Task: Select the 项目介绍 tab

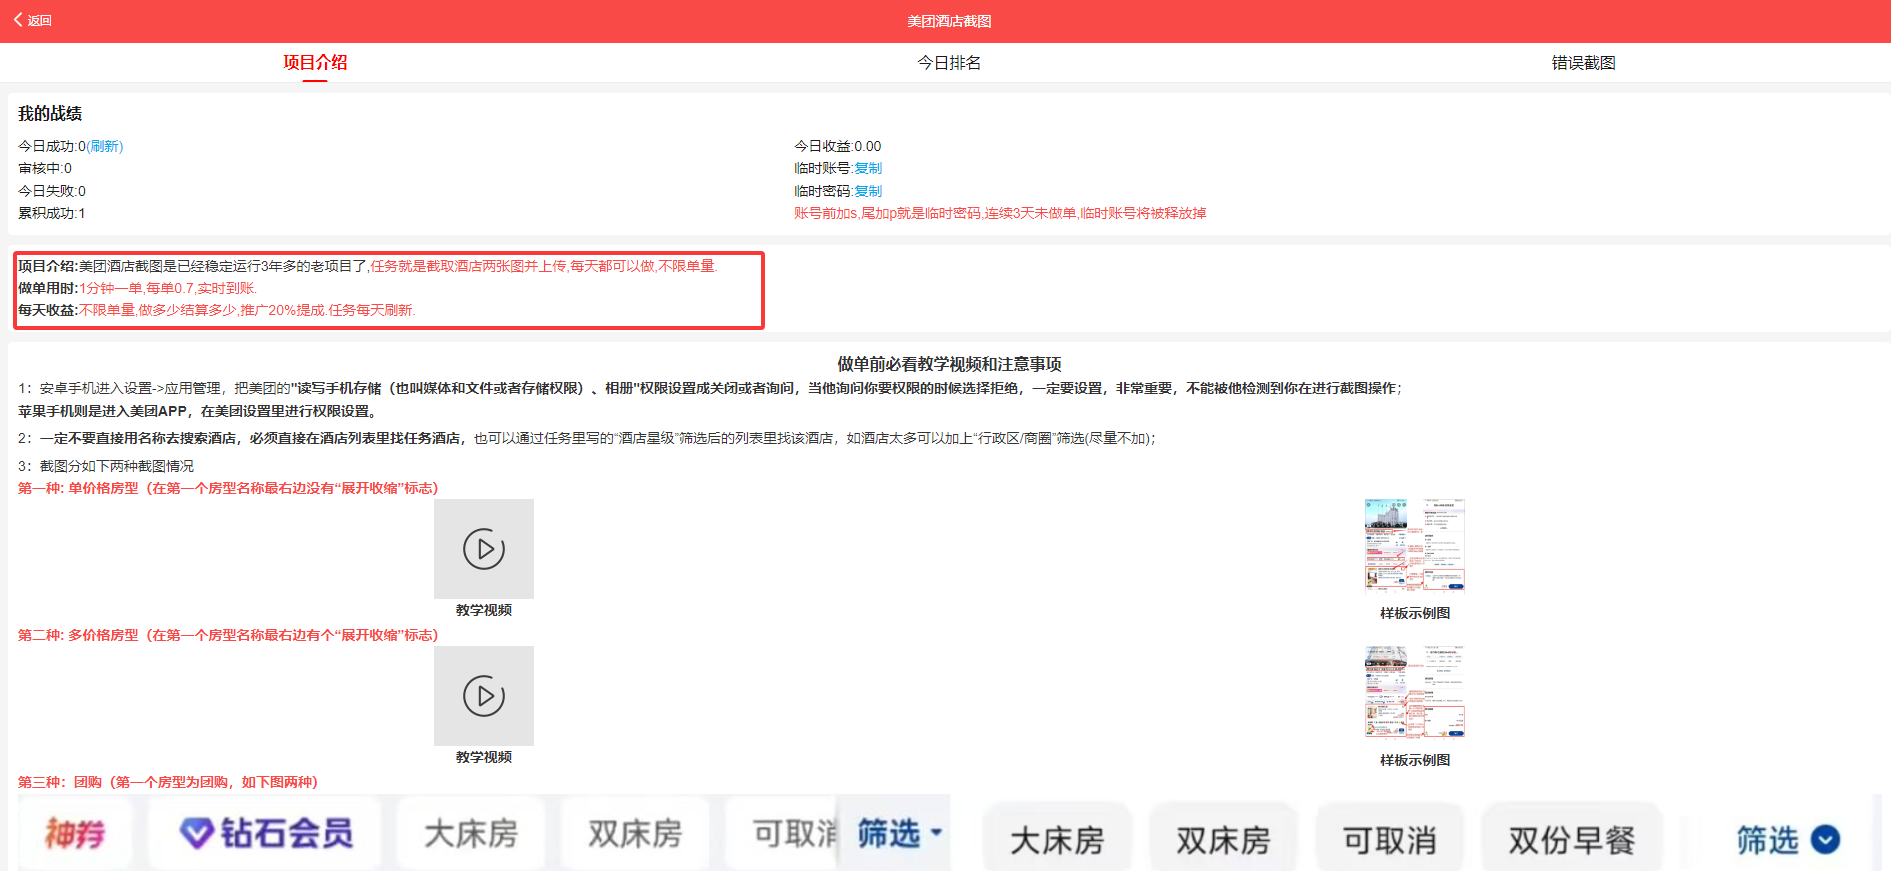Action: tap(315, 63)
